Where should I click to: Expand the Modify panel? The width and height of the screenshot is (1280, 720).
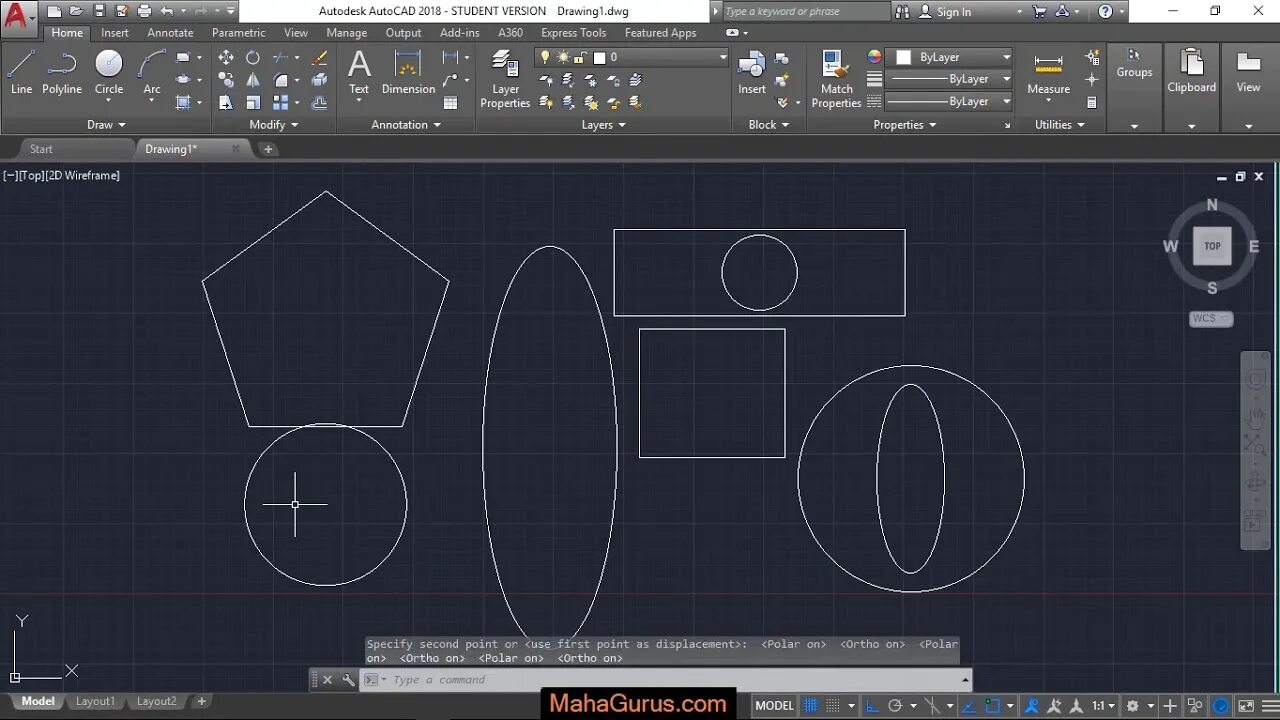(x=273, y=125)
